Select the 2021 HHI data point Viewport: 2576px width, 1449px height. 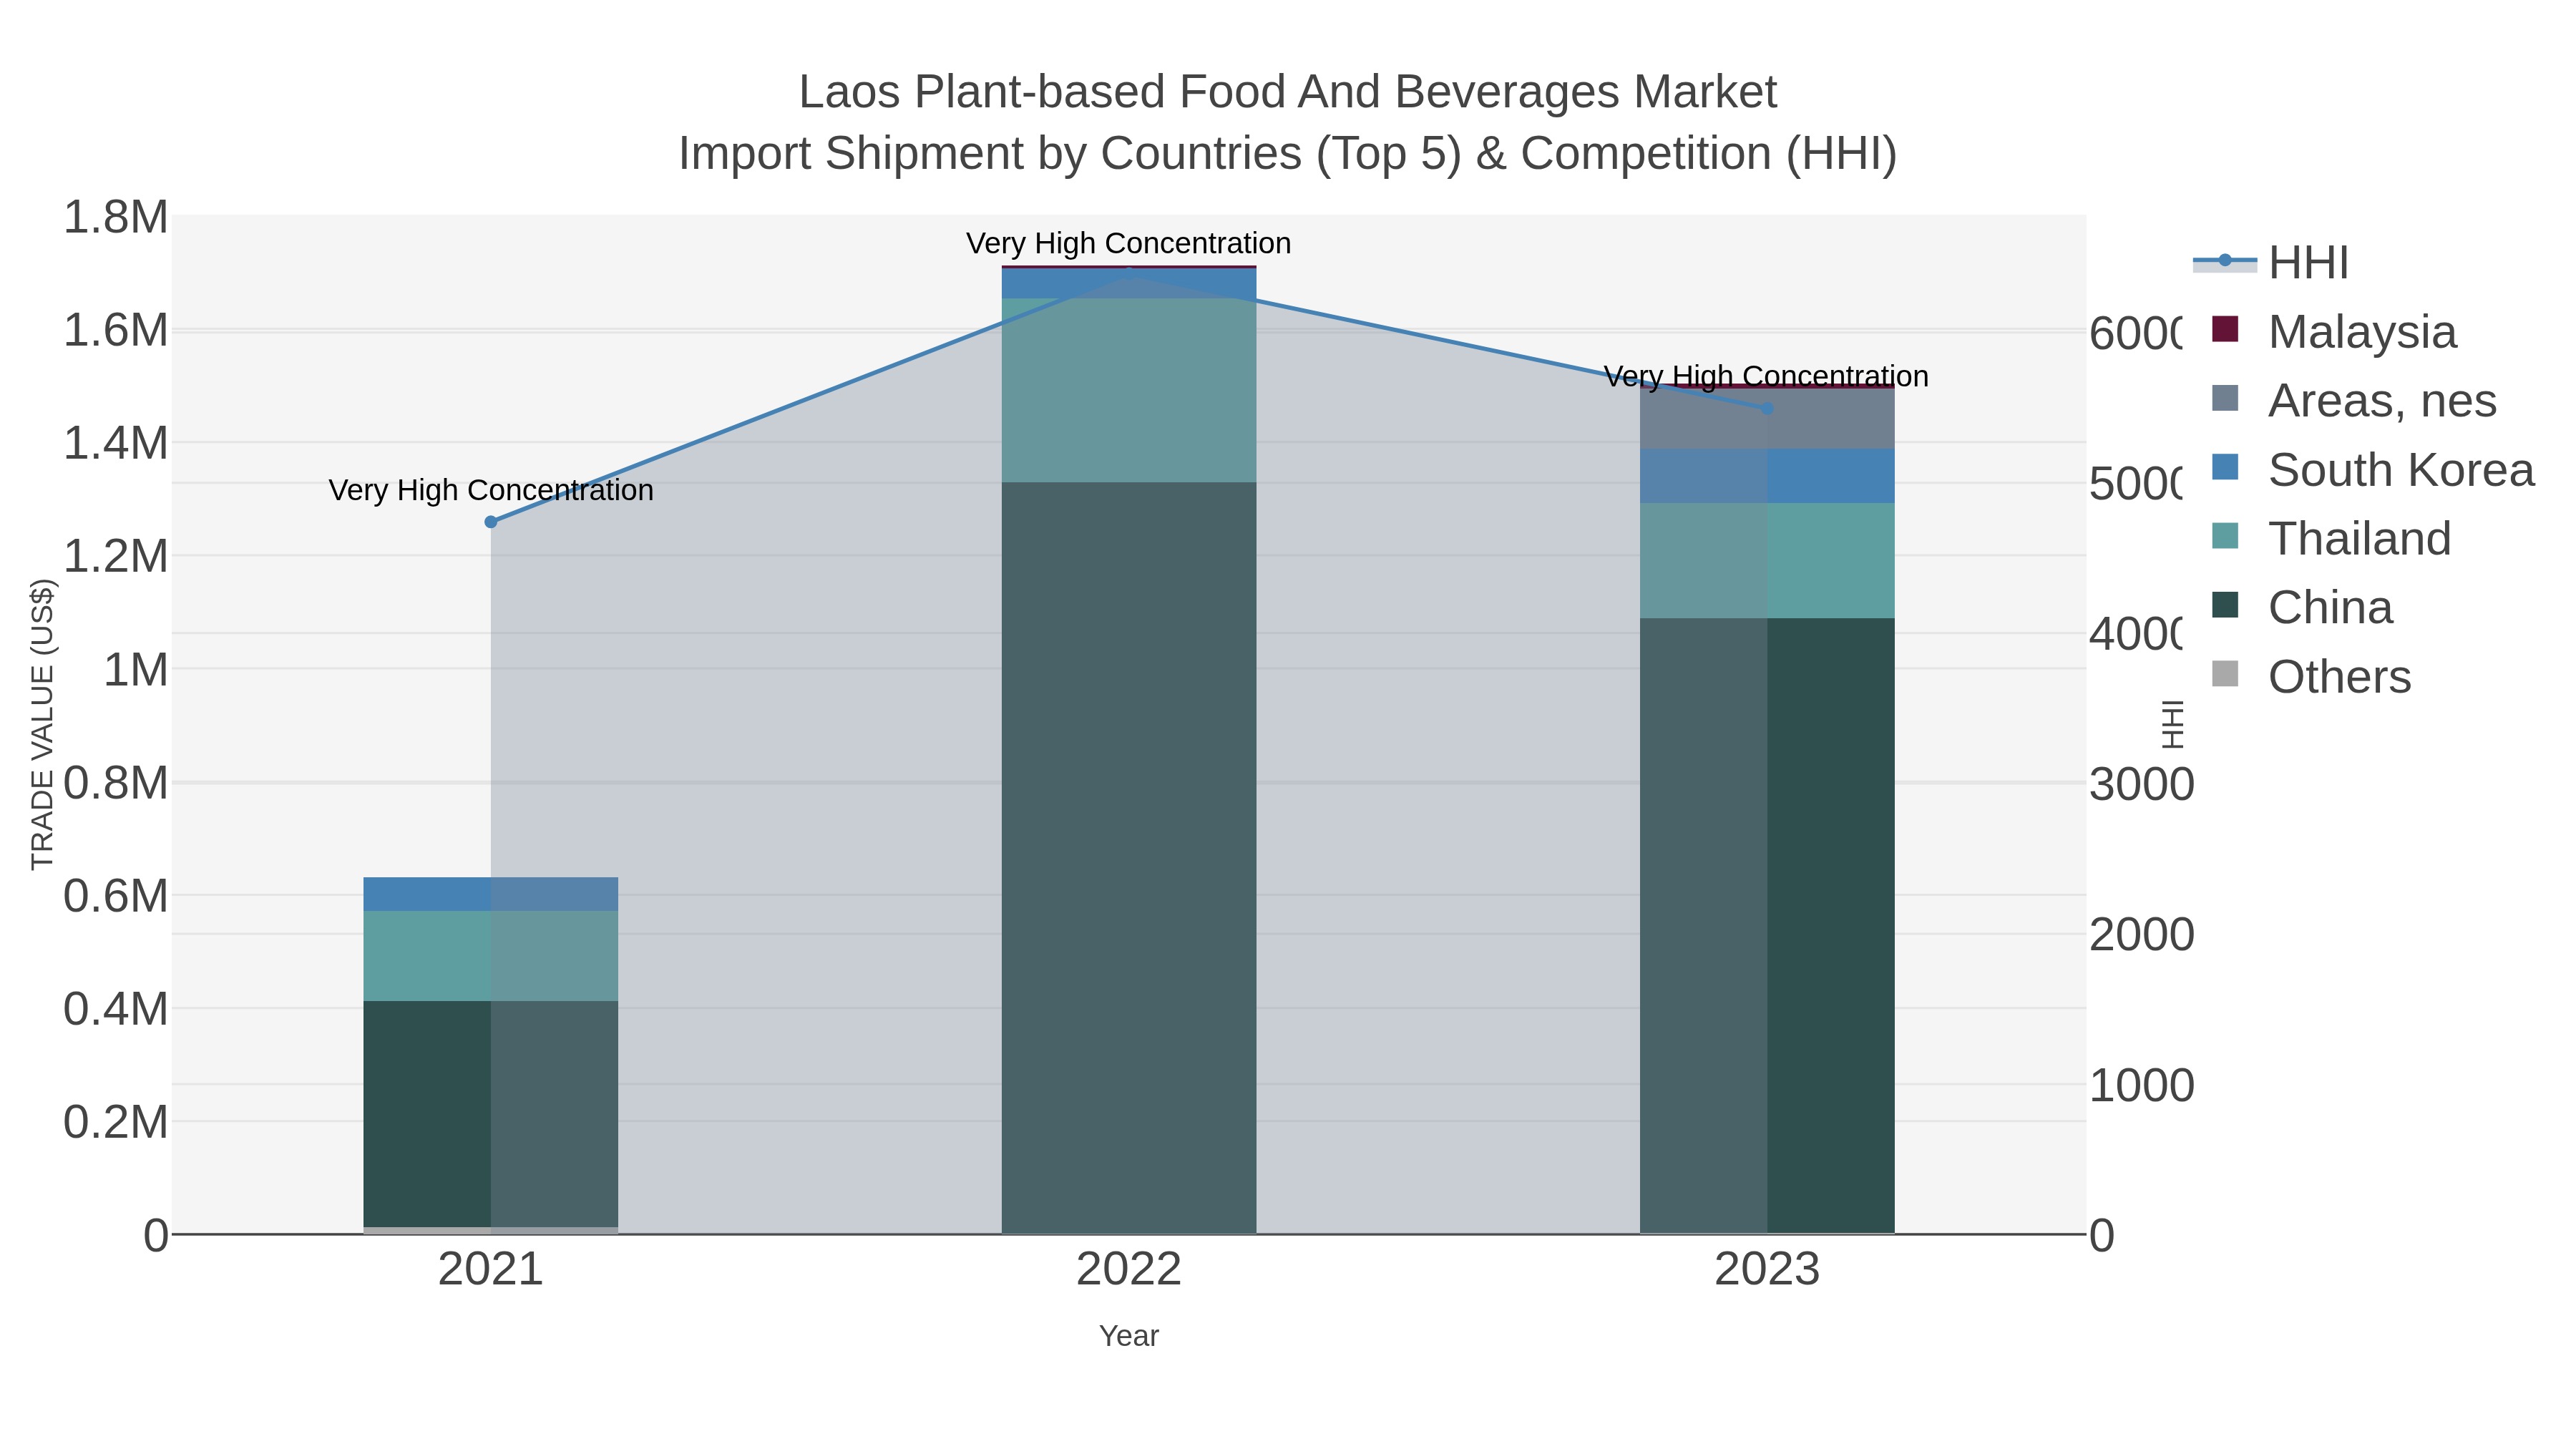pyautogui.click(x=490, y=522)
